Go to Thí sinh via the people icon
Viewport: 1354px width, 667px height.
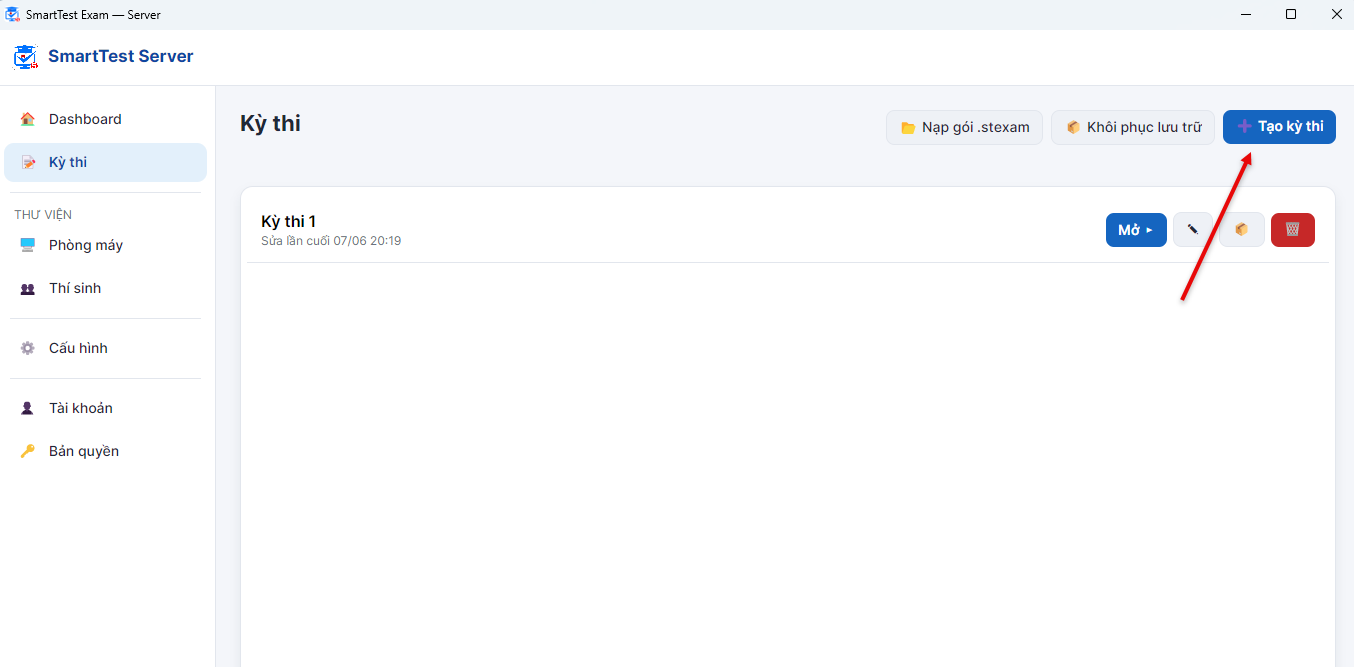pos(28,288)
